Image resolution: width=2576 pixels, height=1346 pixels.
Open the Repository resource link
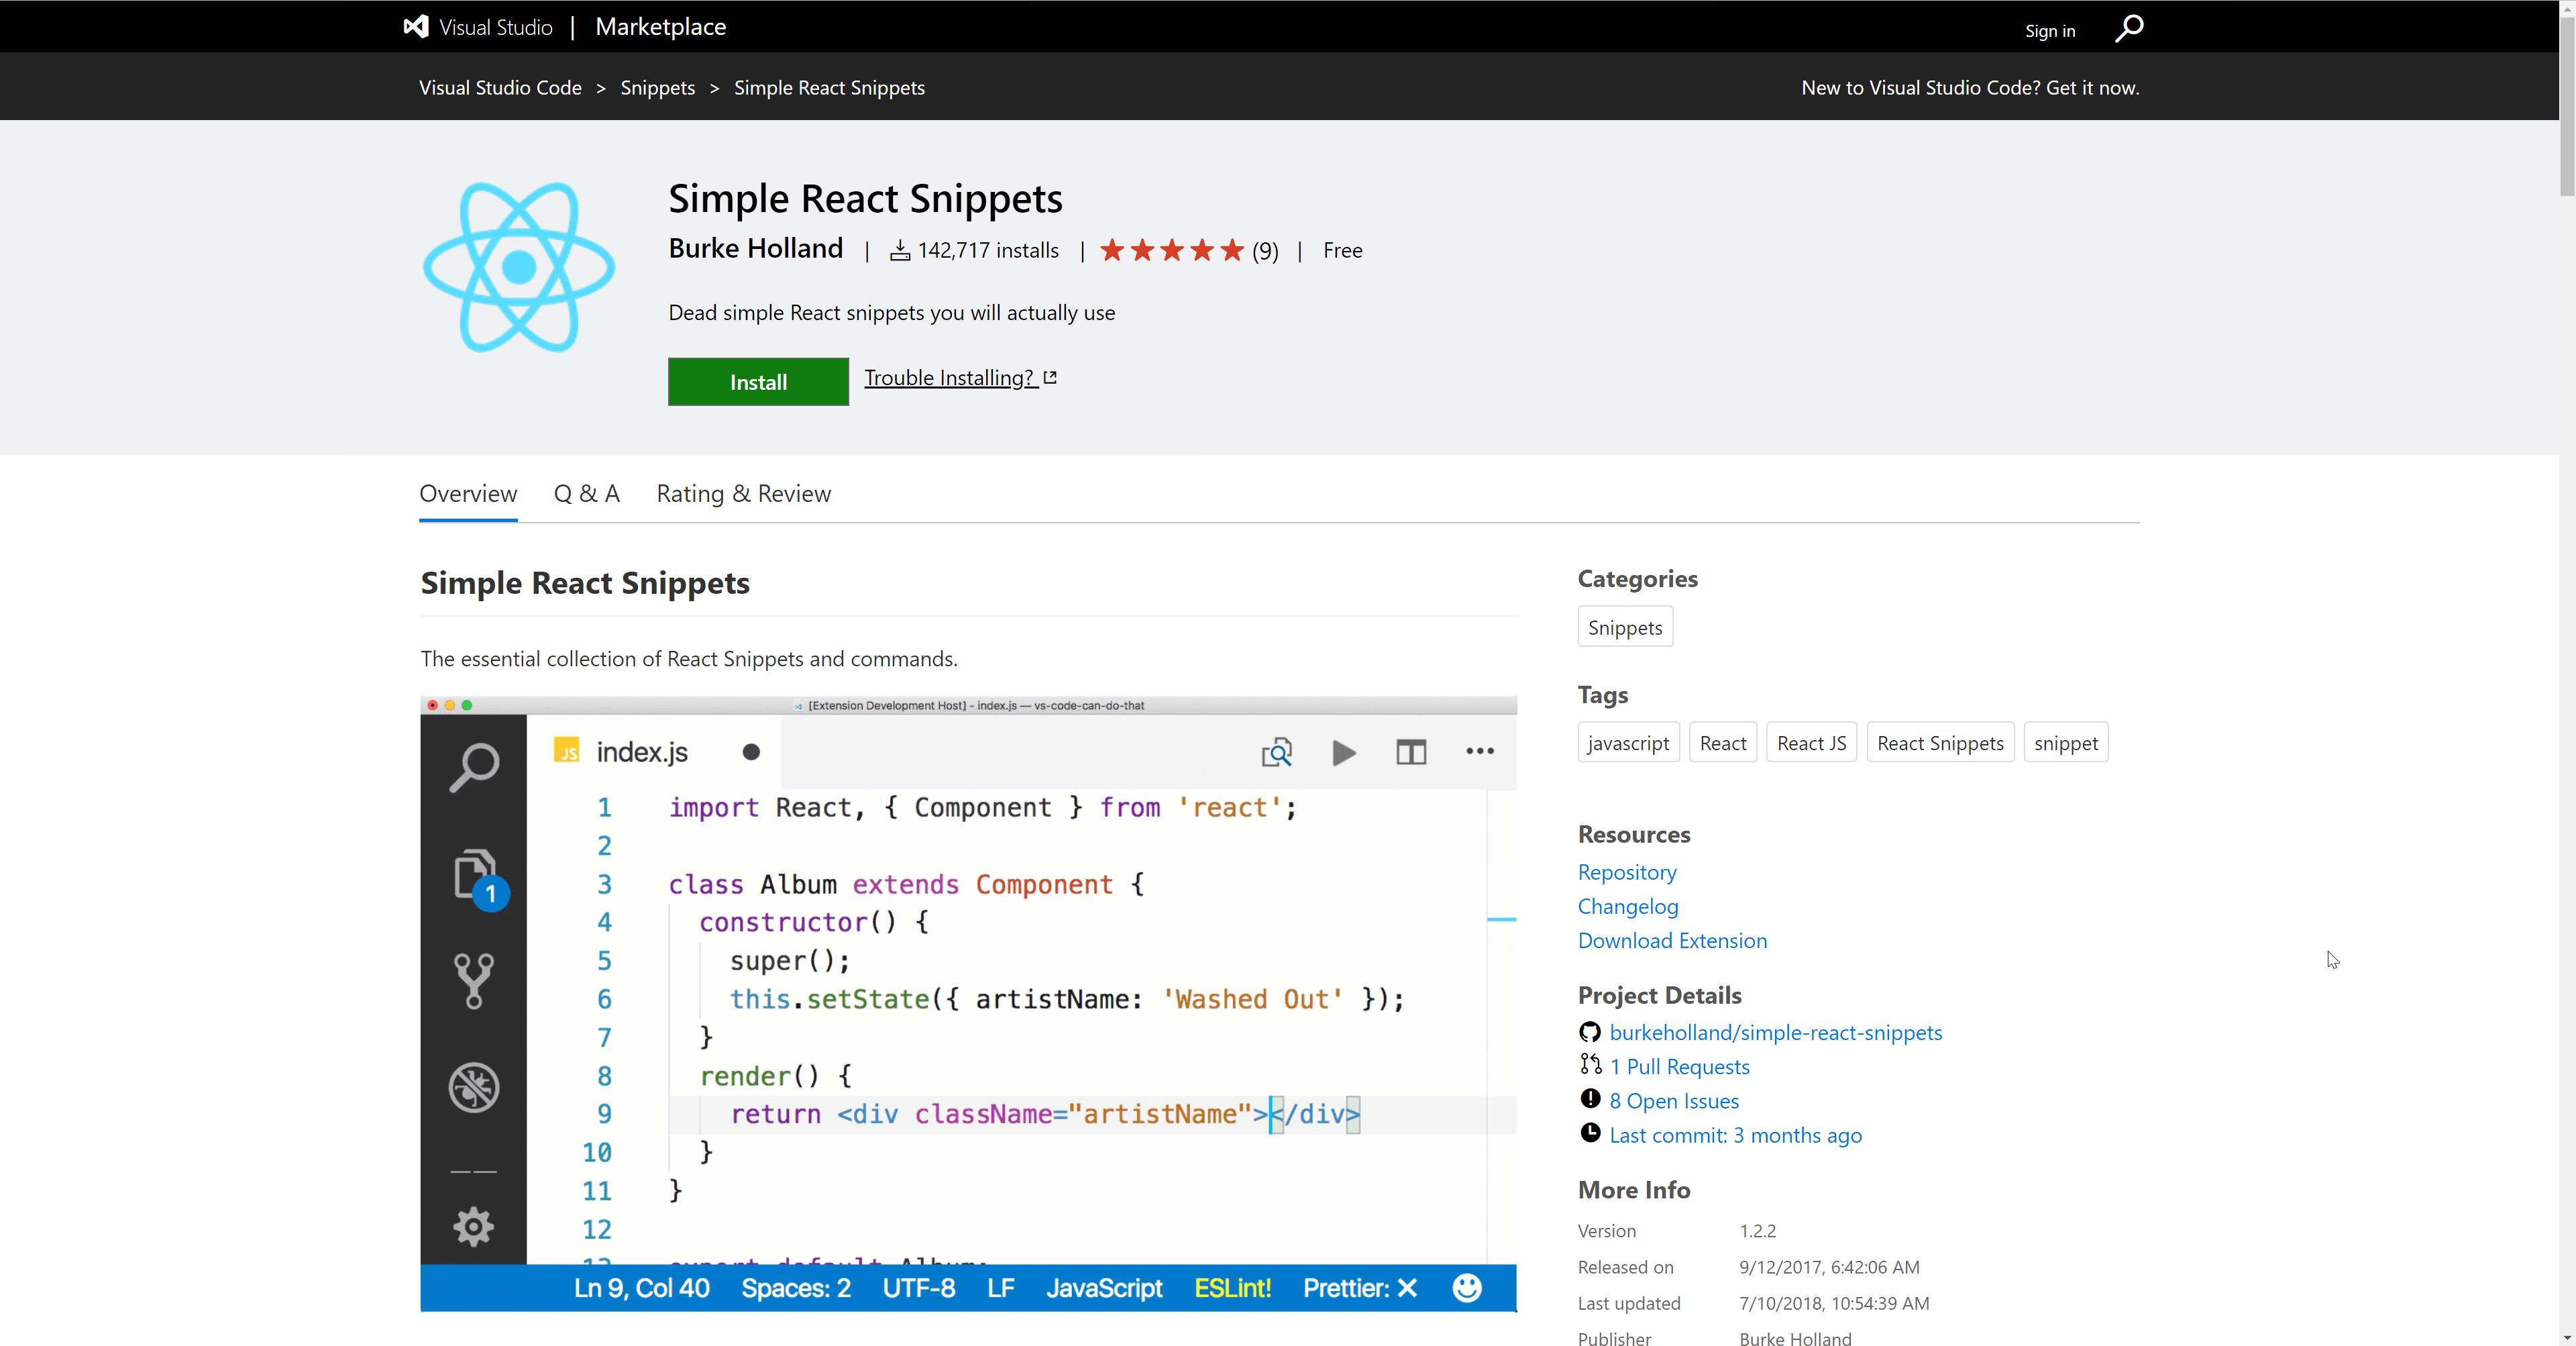1627,872
